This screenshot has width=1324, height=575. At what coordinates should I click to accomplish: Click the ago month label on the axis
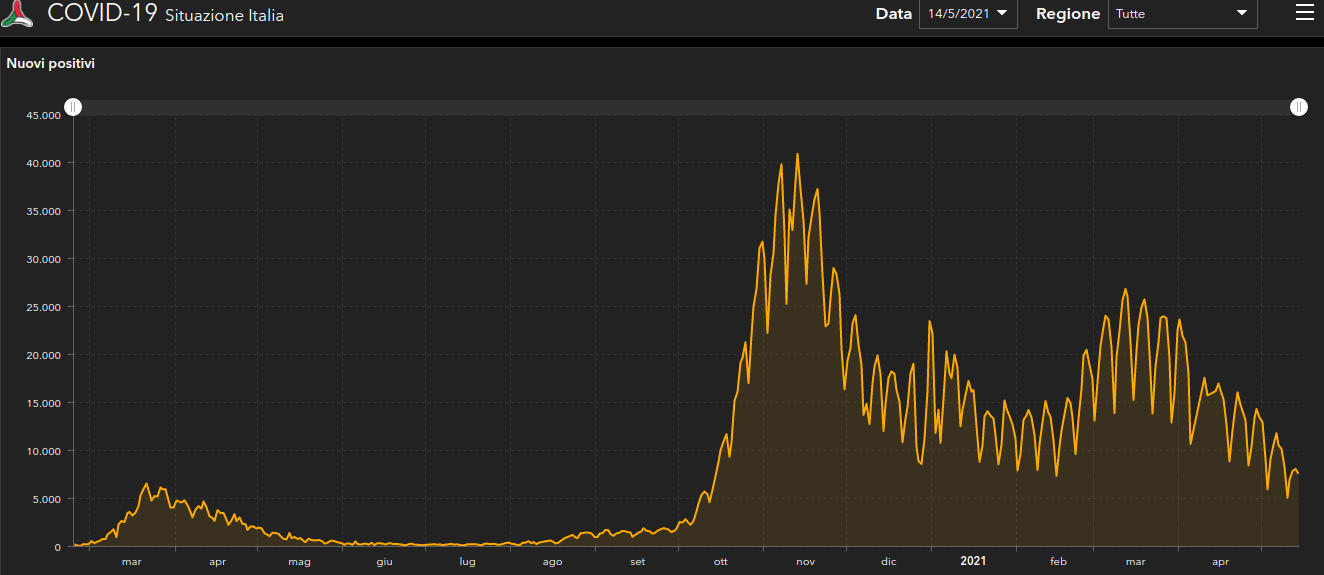pyautogui.click(x=552, y=562)
